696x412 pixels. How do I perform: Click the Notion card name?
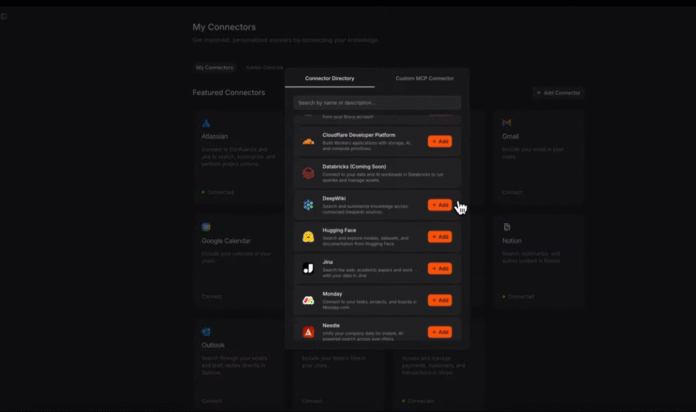[512, 241]
